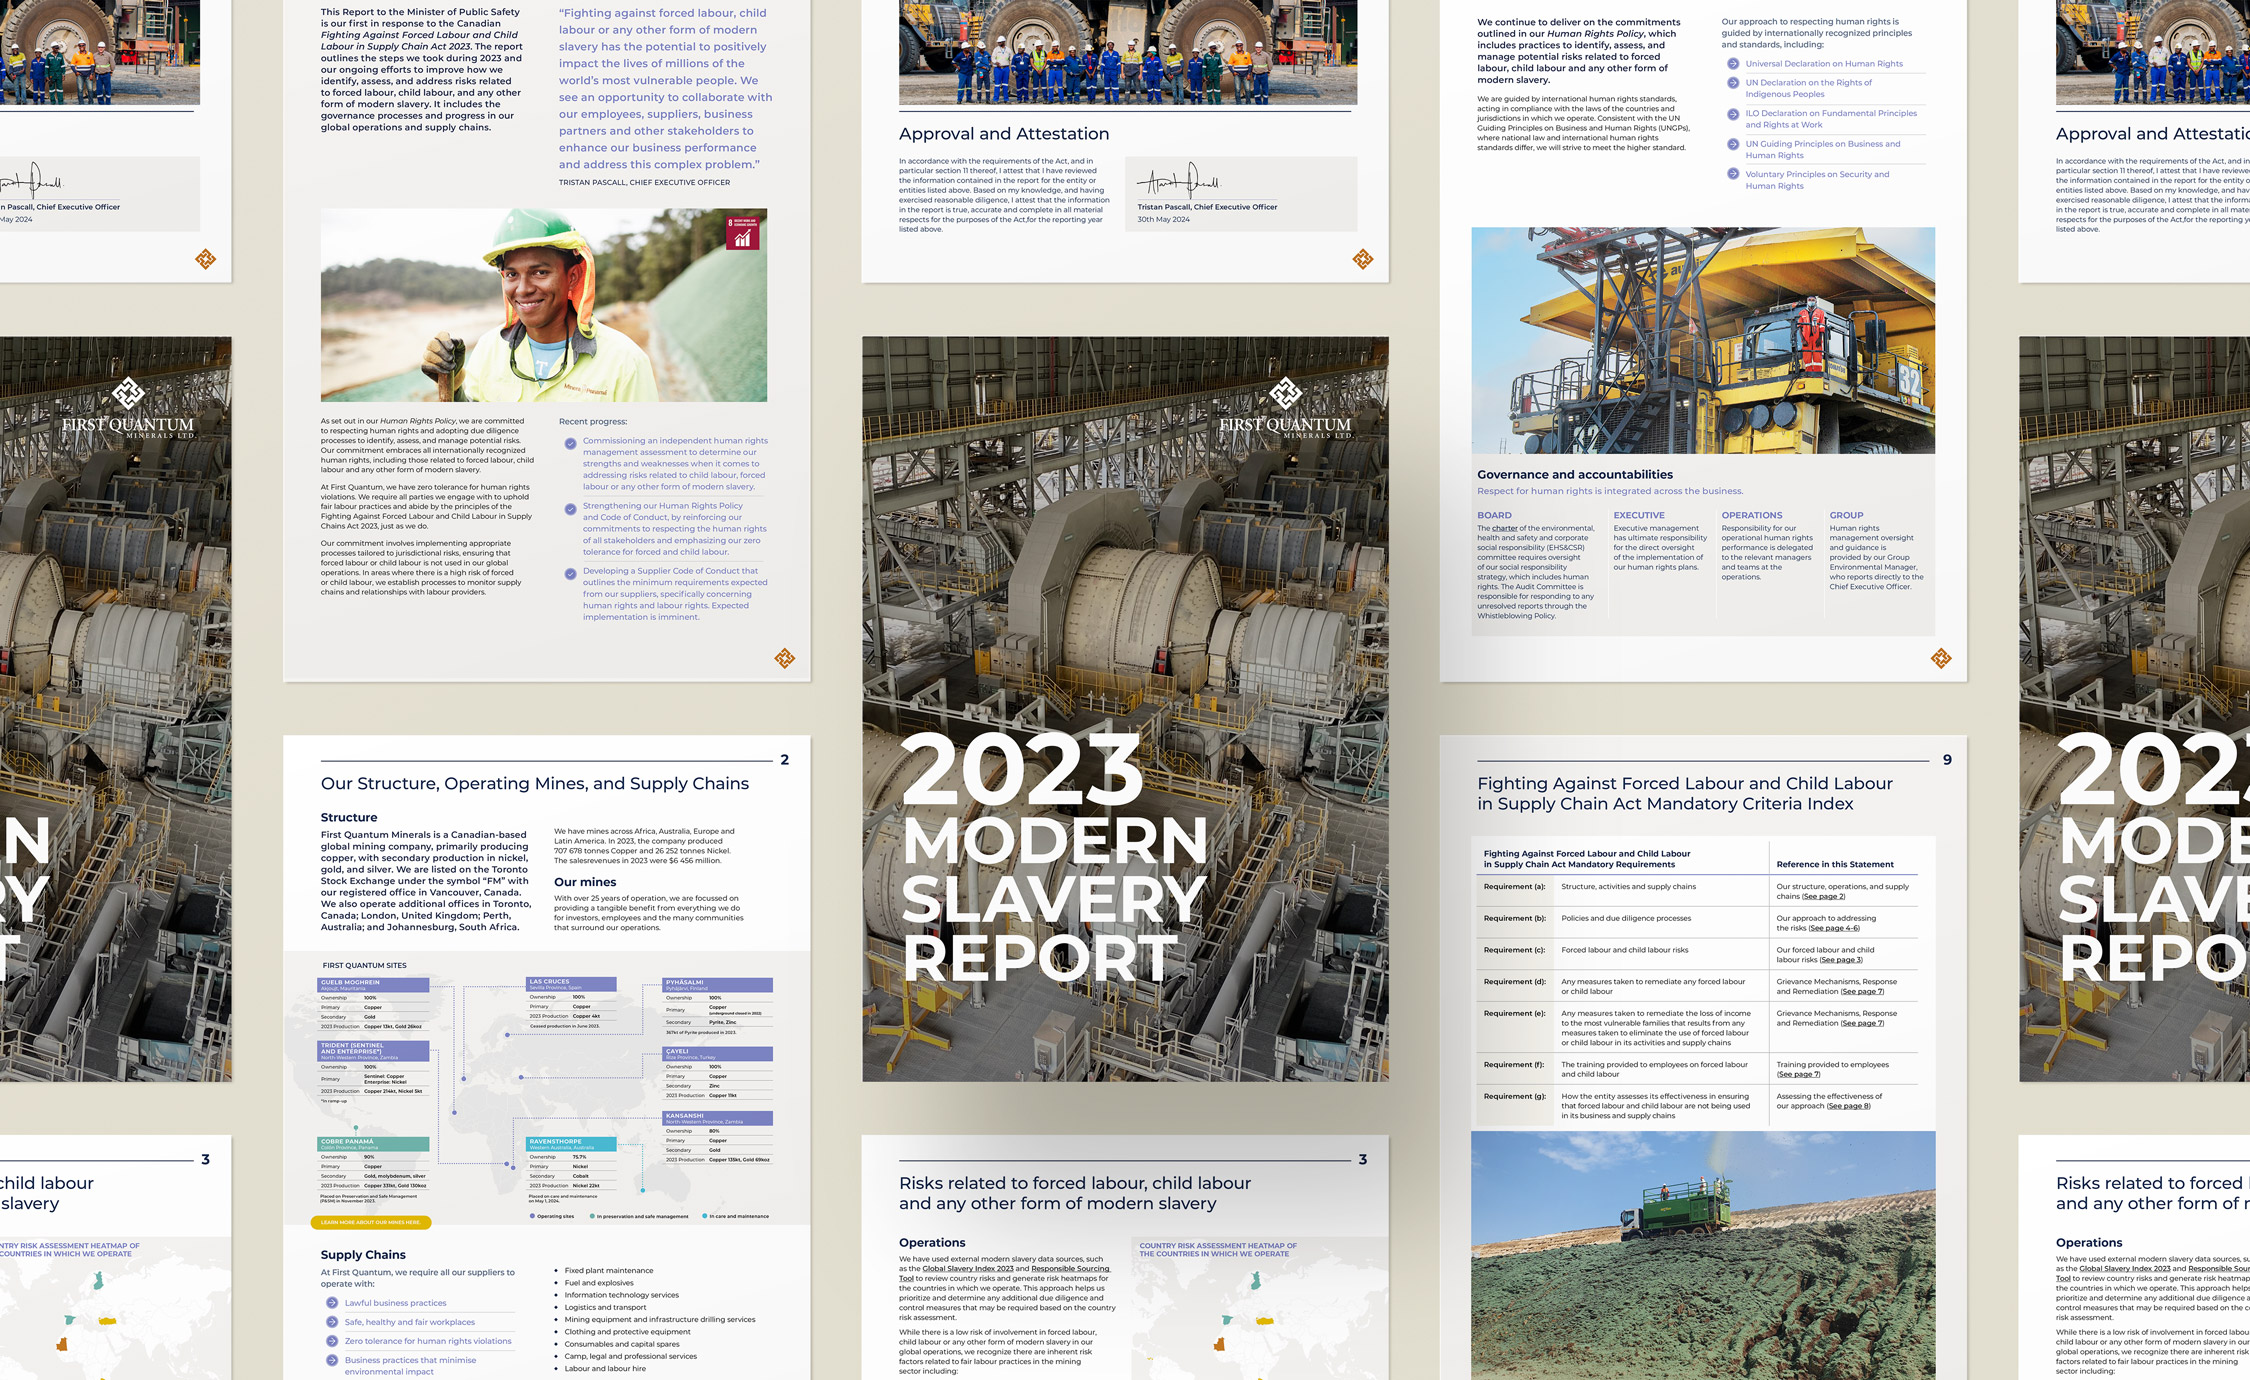Click the Operating sites legend dot under the map

click(x=532, y=1216)
